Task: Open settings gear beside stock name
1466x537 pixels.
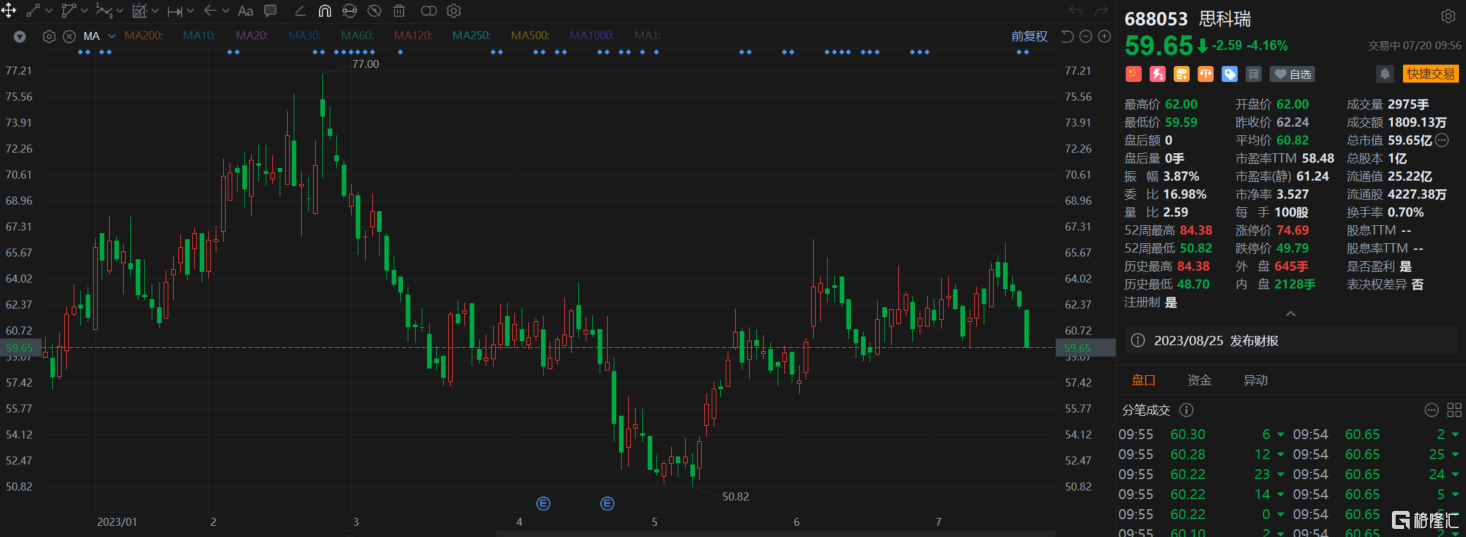Action: coord(1448,17)
